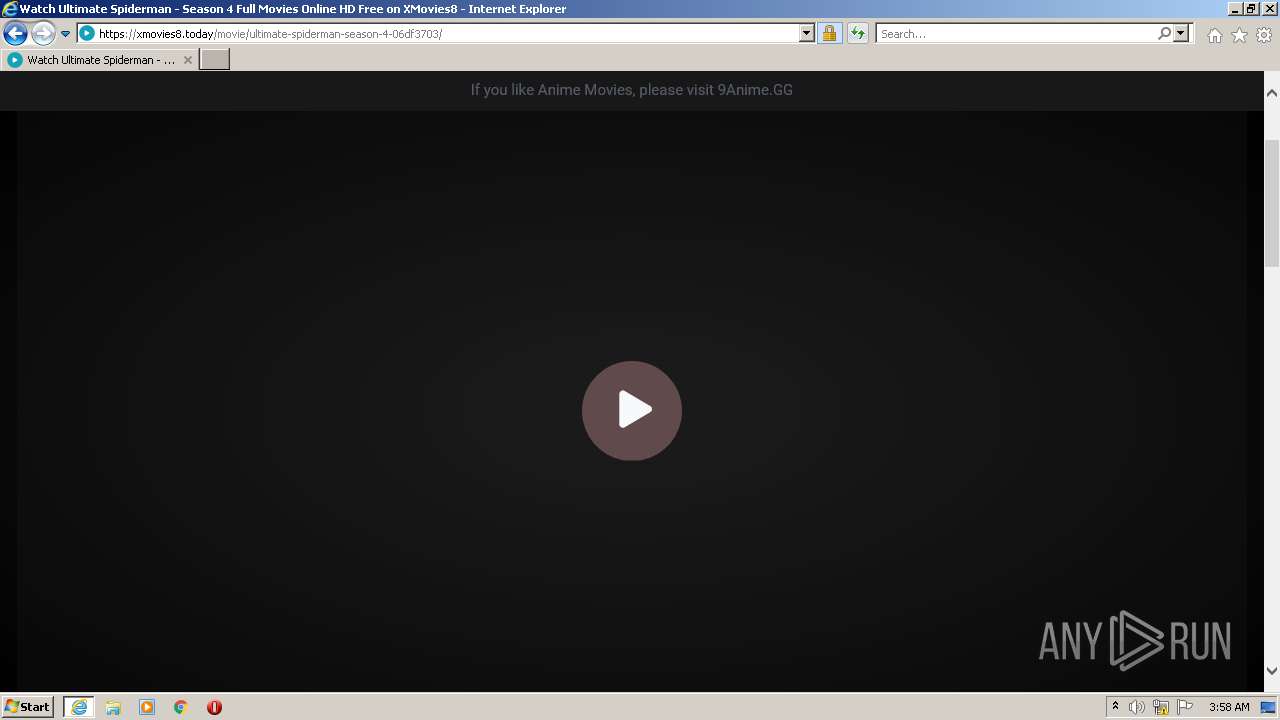Select the Watch Ultimate Spiderman tab

[x=99, y=60]
